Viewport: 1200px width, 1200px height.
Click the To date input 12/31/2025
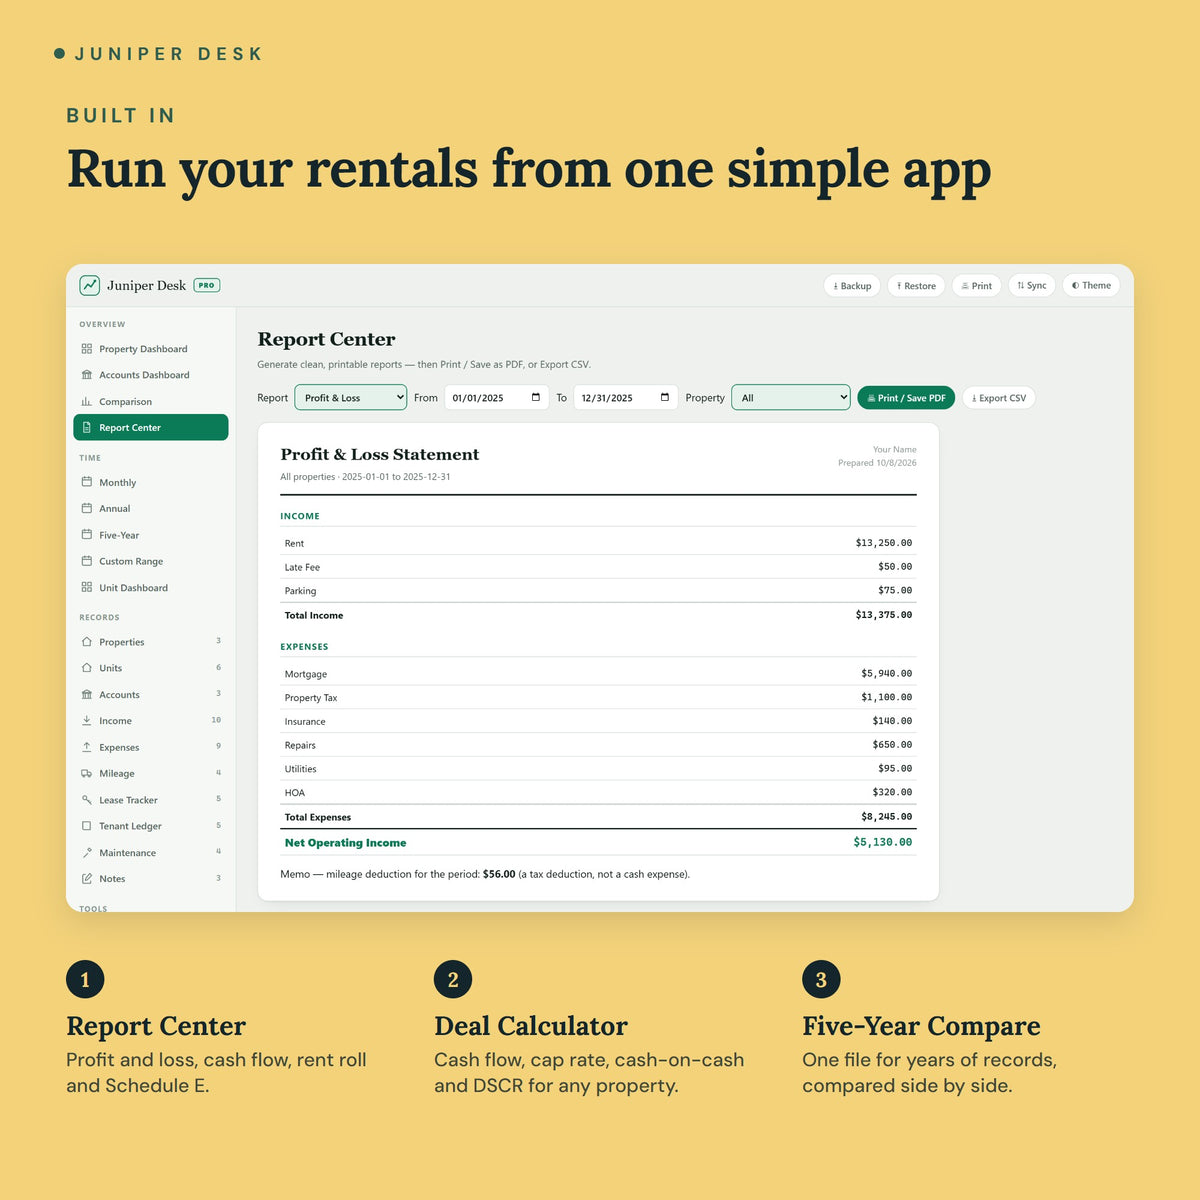(x=626, y=397)
